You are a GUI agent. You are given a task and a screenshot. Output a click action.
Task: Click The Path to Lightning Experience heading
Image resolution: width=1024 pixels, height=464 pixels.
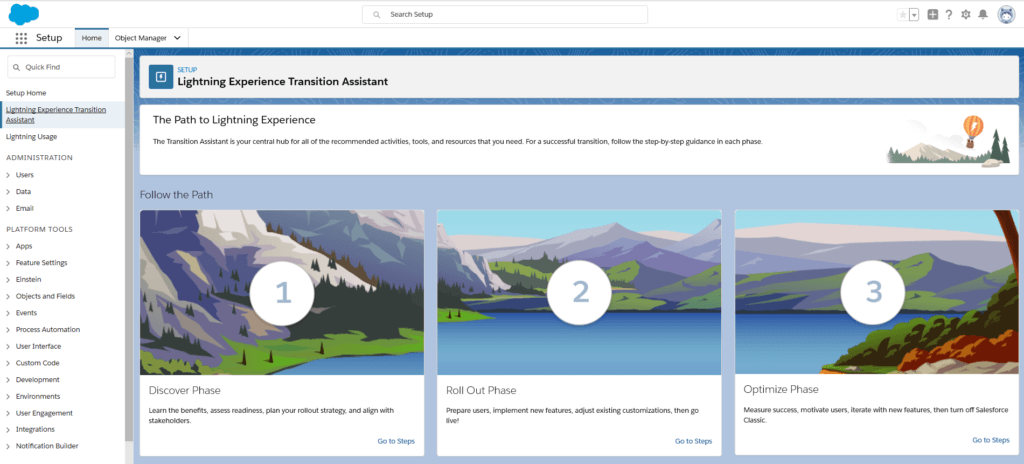pyautogui.click(x=234, y=120)
